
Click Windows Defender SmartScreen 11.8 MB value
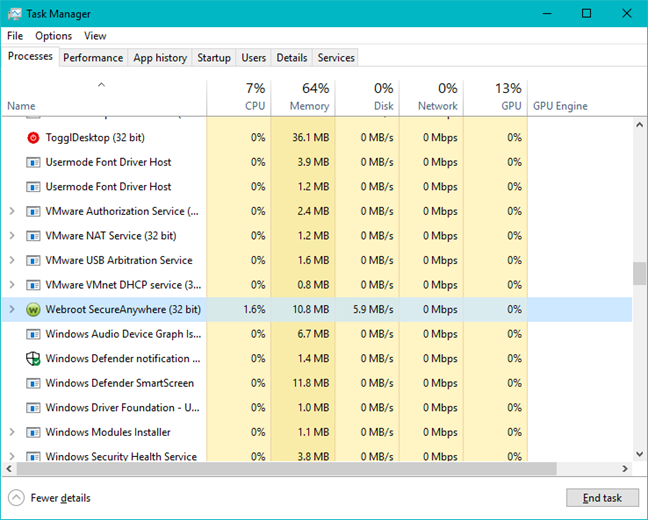[x=311, y=383]
